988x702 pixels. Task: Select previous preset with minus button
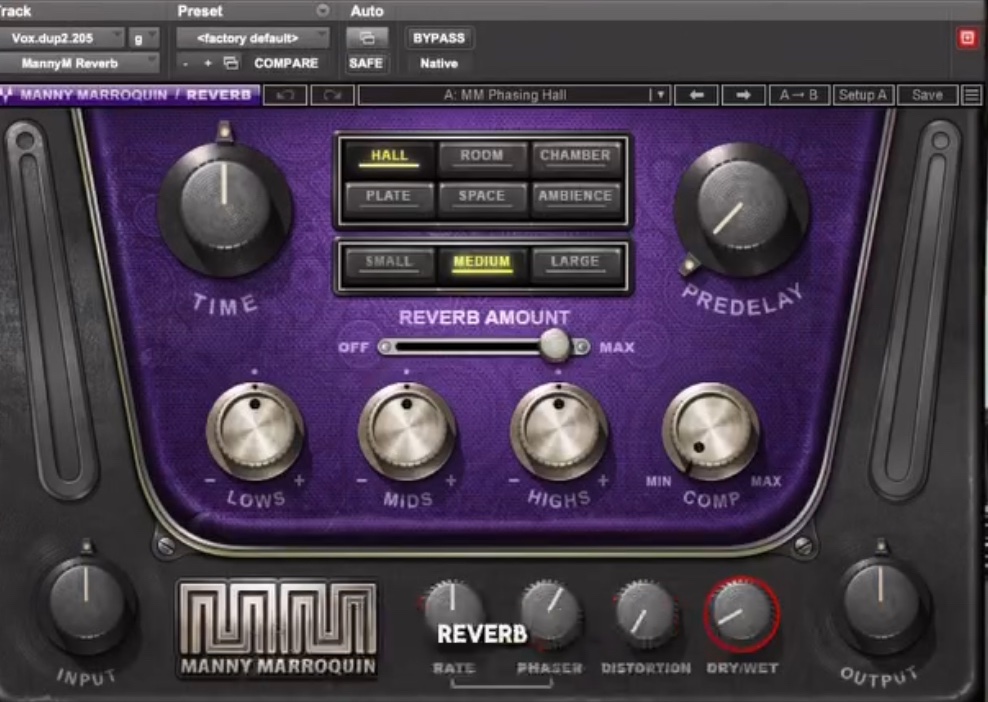click(185, 63)
